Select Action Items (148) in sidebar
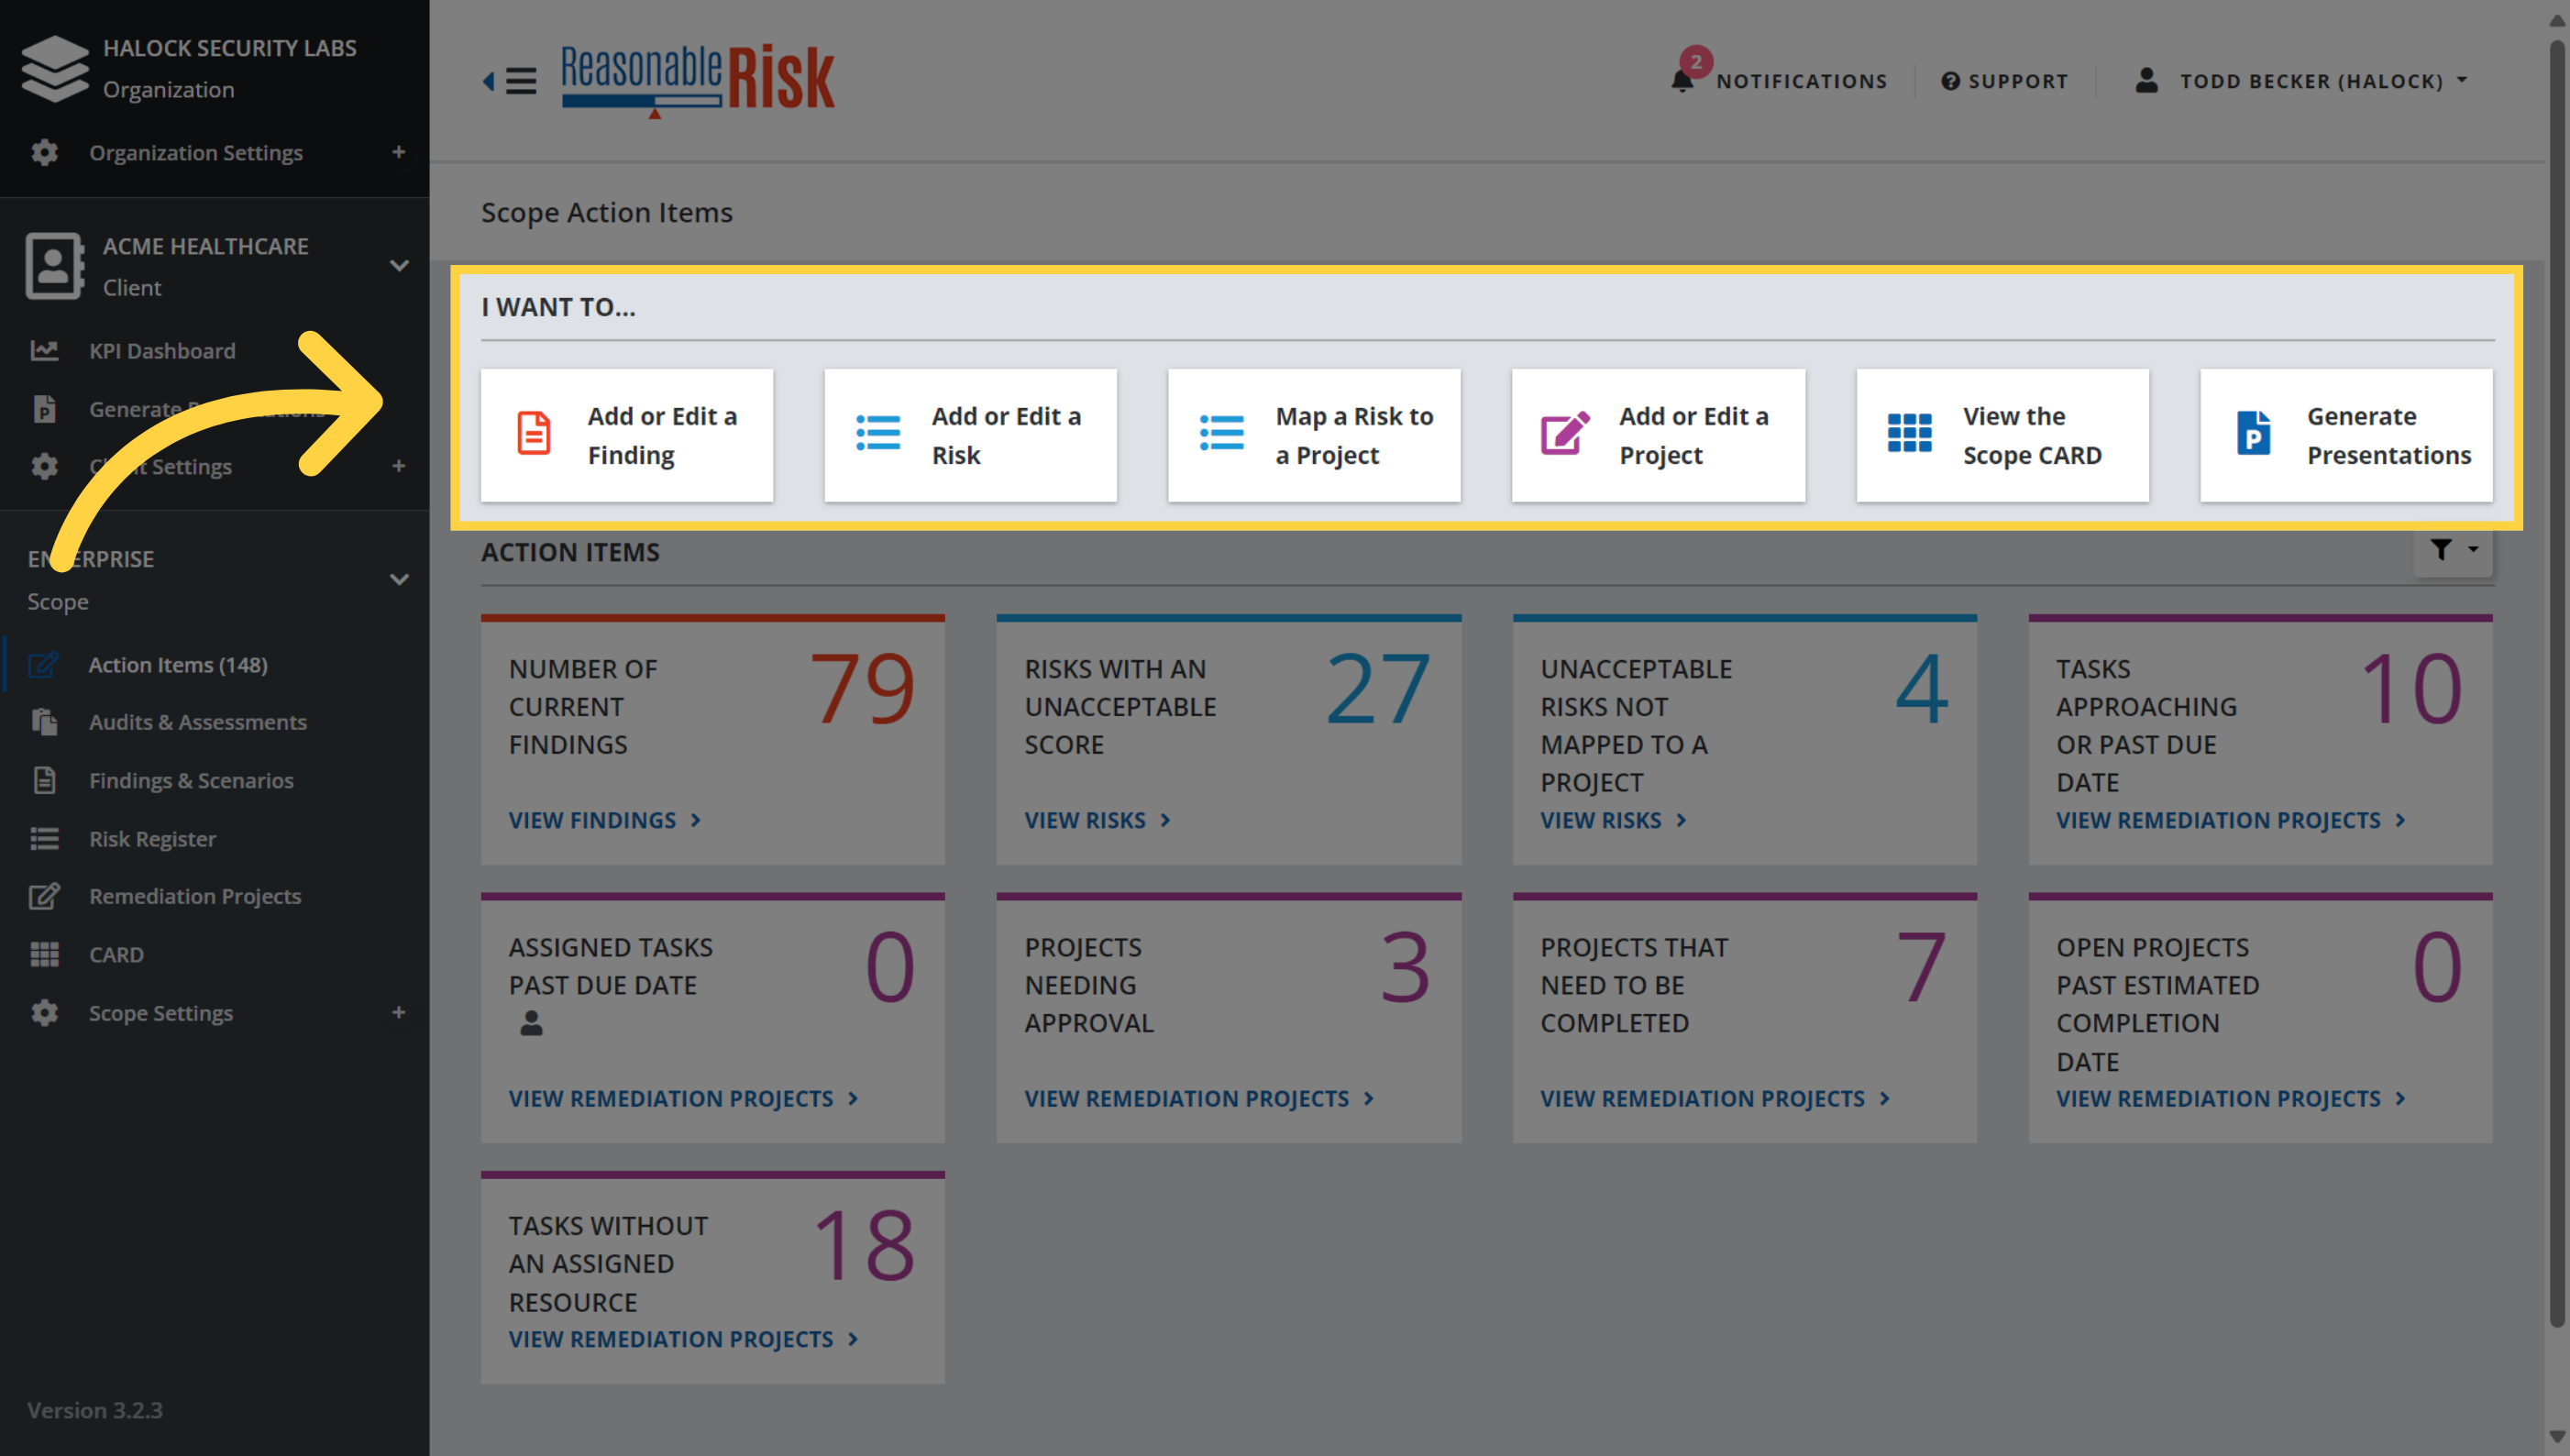2570x1456 pixels. tap(178, 664)
